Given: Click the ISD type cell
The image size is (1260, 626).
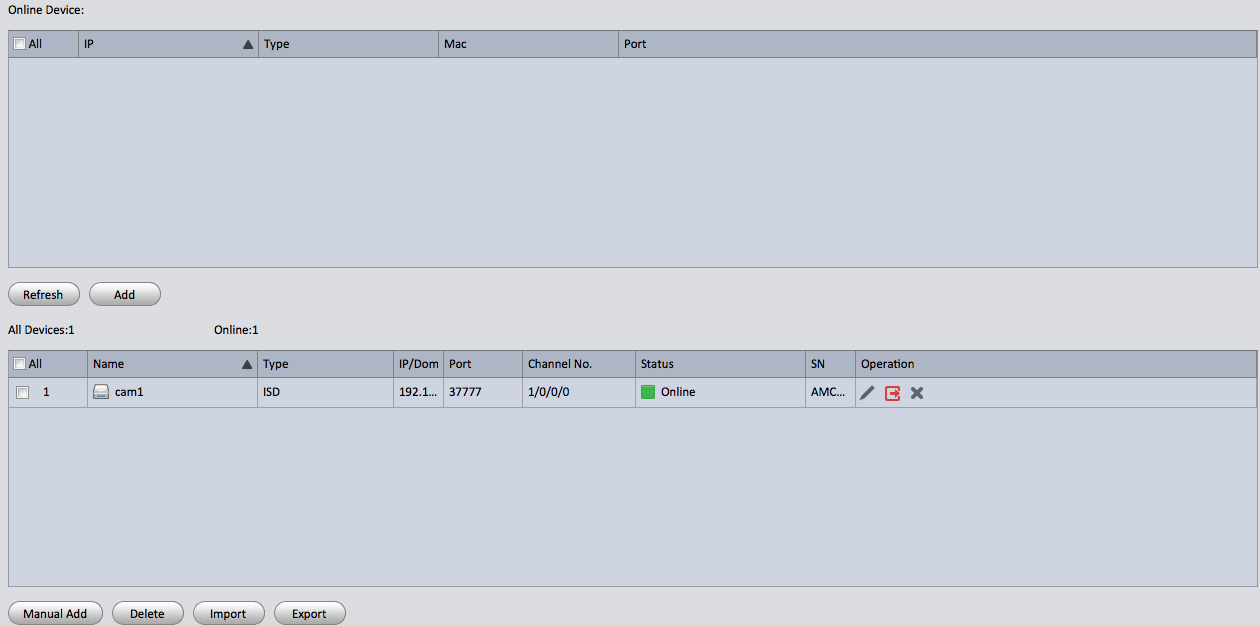Looking at the screenshot, I should click(325, 392).
